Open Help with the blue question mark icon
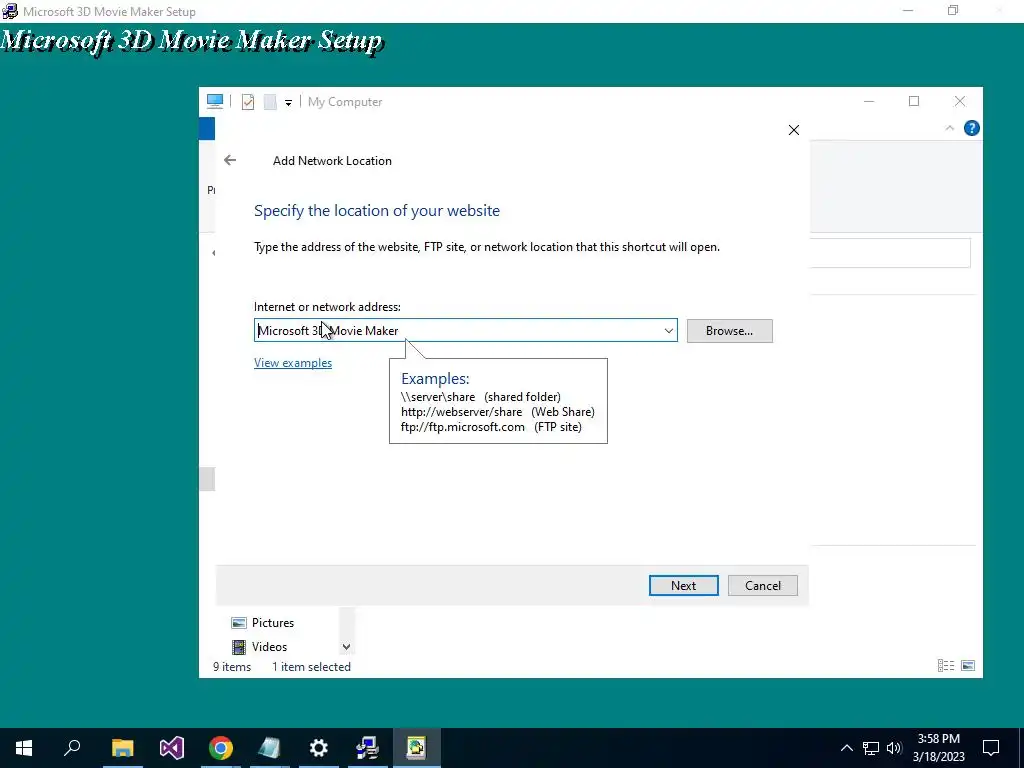The height and width of the screenshot is (768, 1024). click(971, 128)
